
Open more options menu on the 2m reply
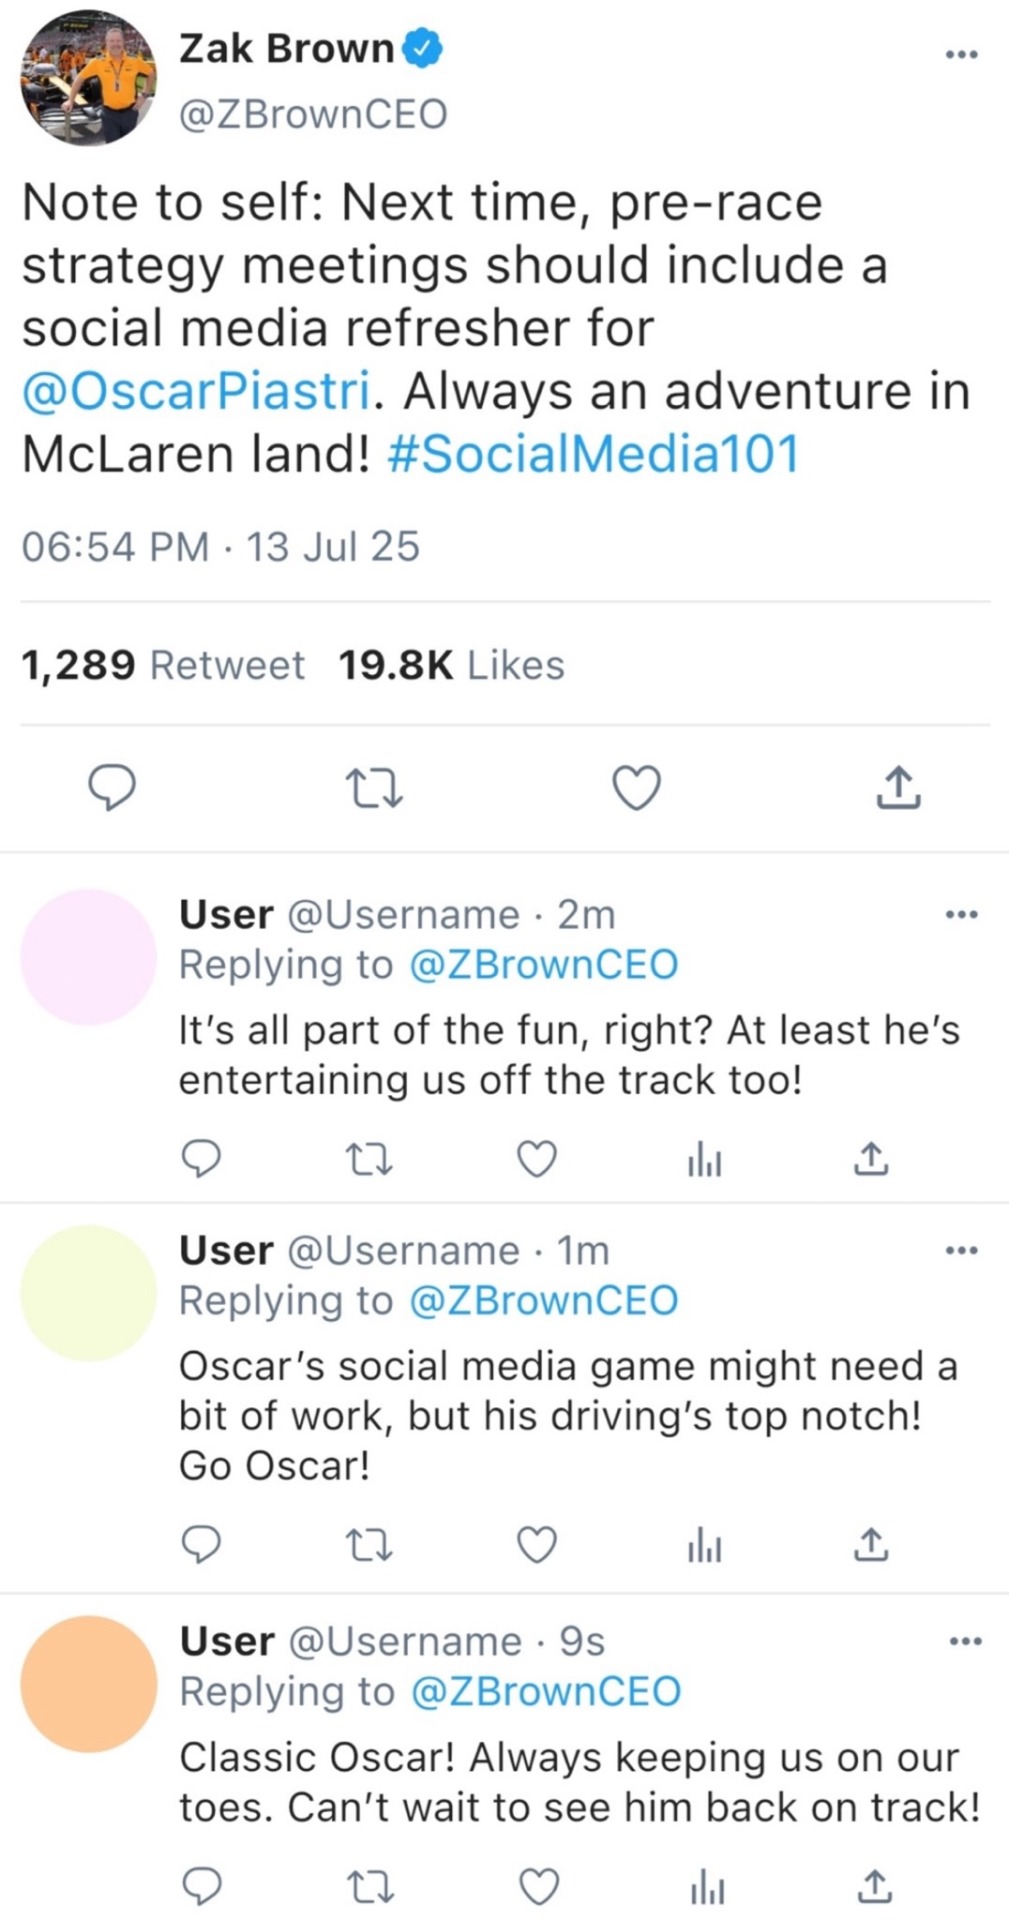tap(961, 914)
